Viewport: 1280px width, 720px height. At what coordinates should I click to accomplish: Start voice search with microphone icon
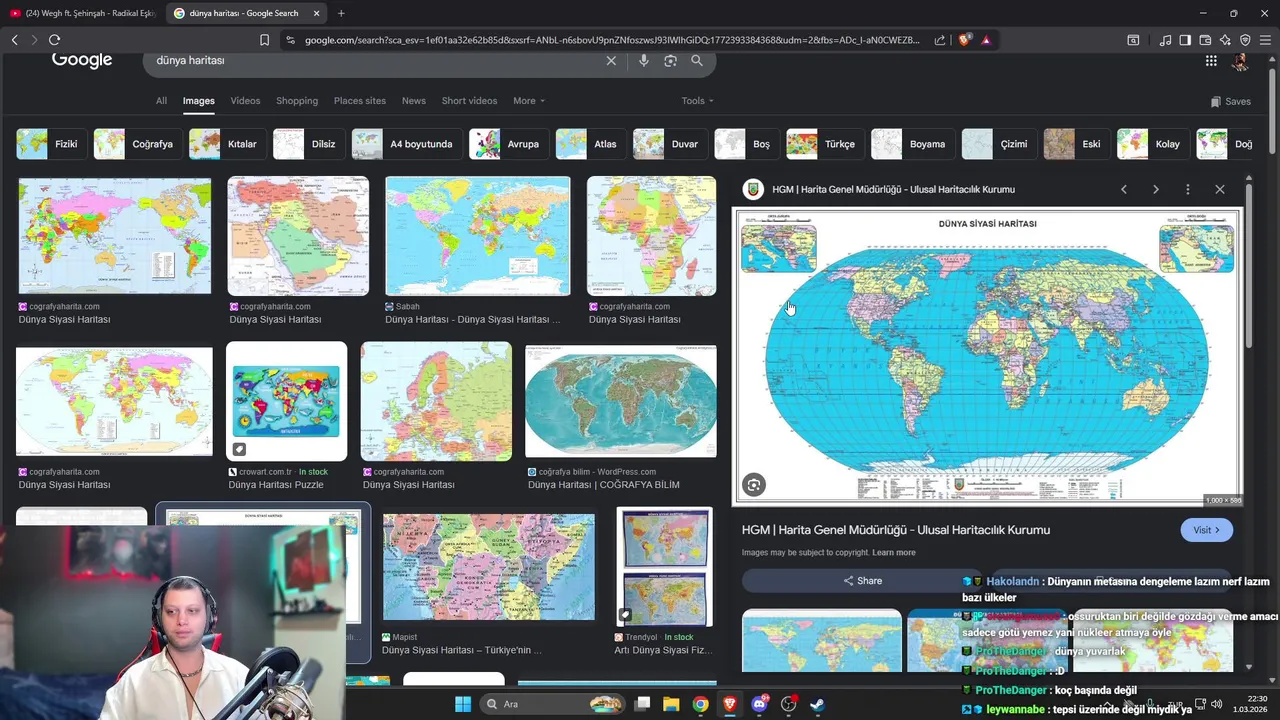[643, 61]
